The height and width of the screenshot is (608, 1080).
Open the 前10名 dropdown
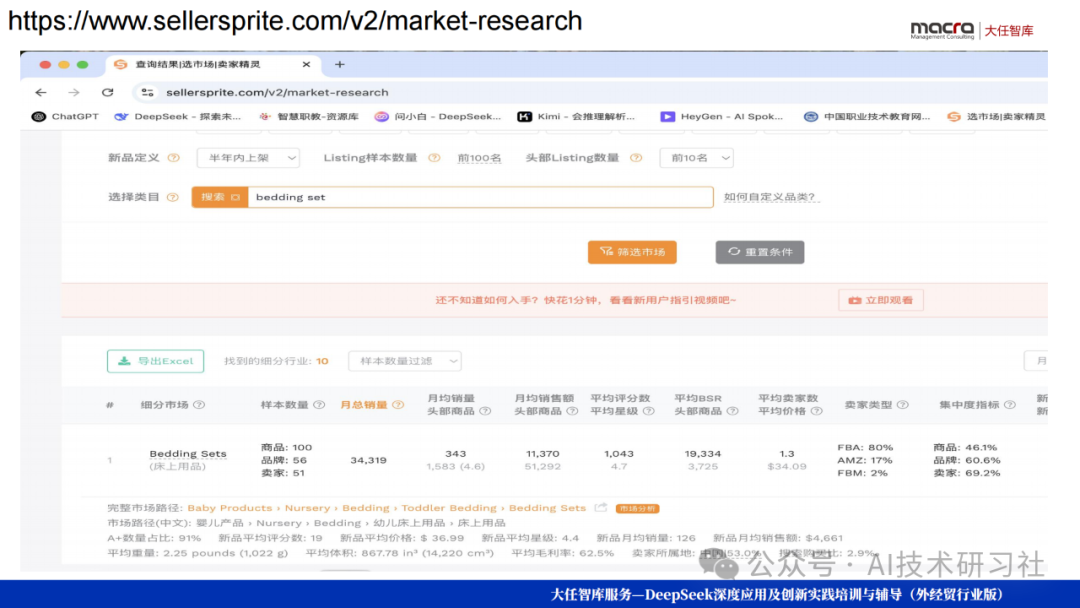[x=696, y=158]
